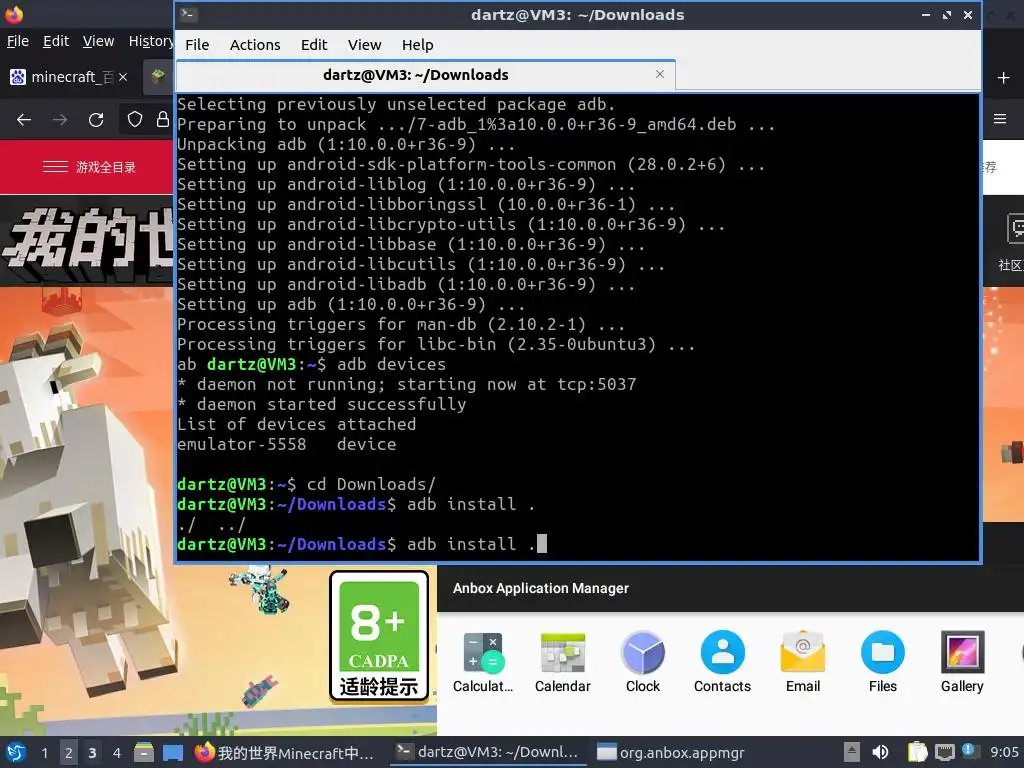The width and height of the screenshot is (1024, 768).
Task: Switch to workspace 4
Action: pyautogui.click(x=116, y=752)
